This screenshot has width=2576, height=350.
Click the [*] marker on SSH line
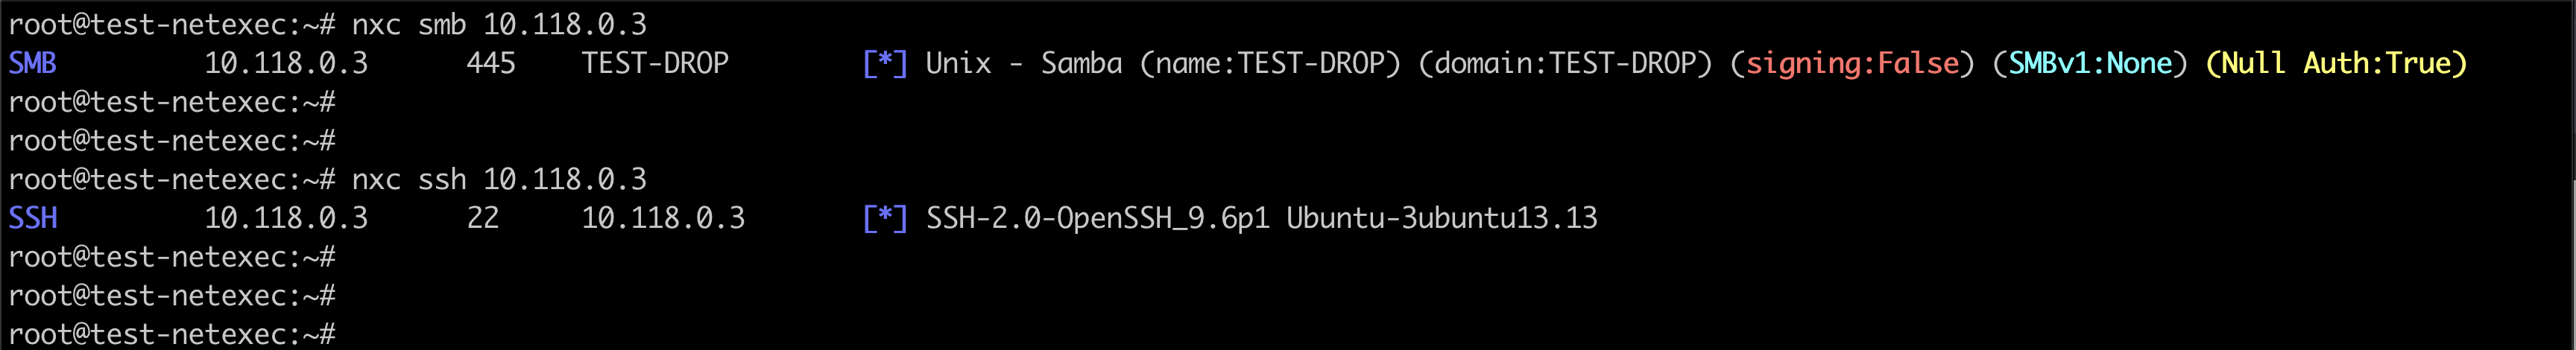(x=884, y=218)
